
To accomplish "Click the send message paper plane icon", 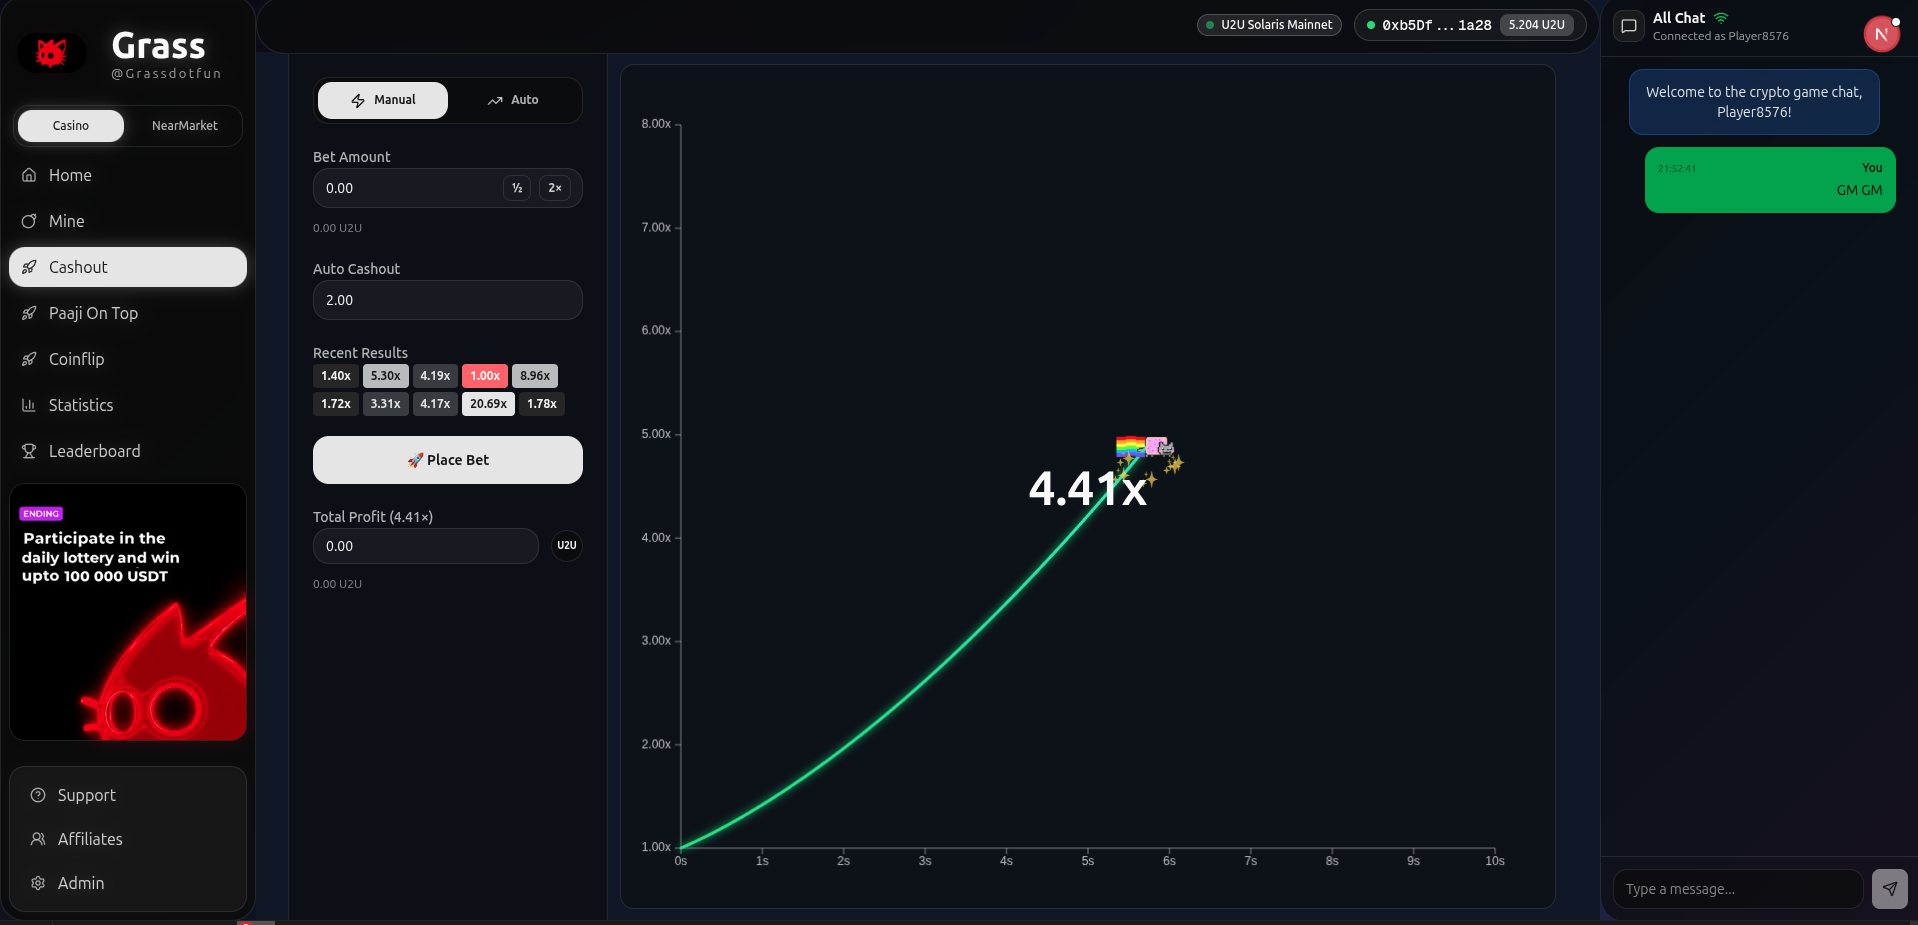I will pyautogui.click(x=1889, y=888).
